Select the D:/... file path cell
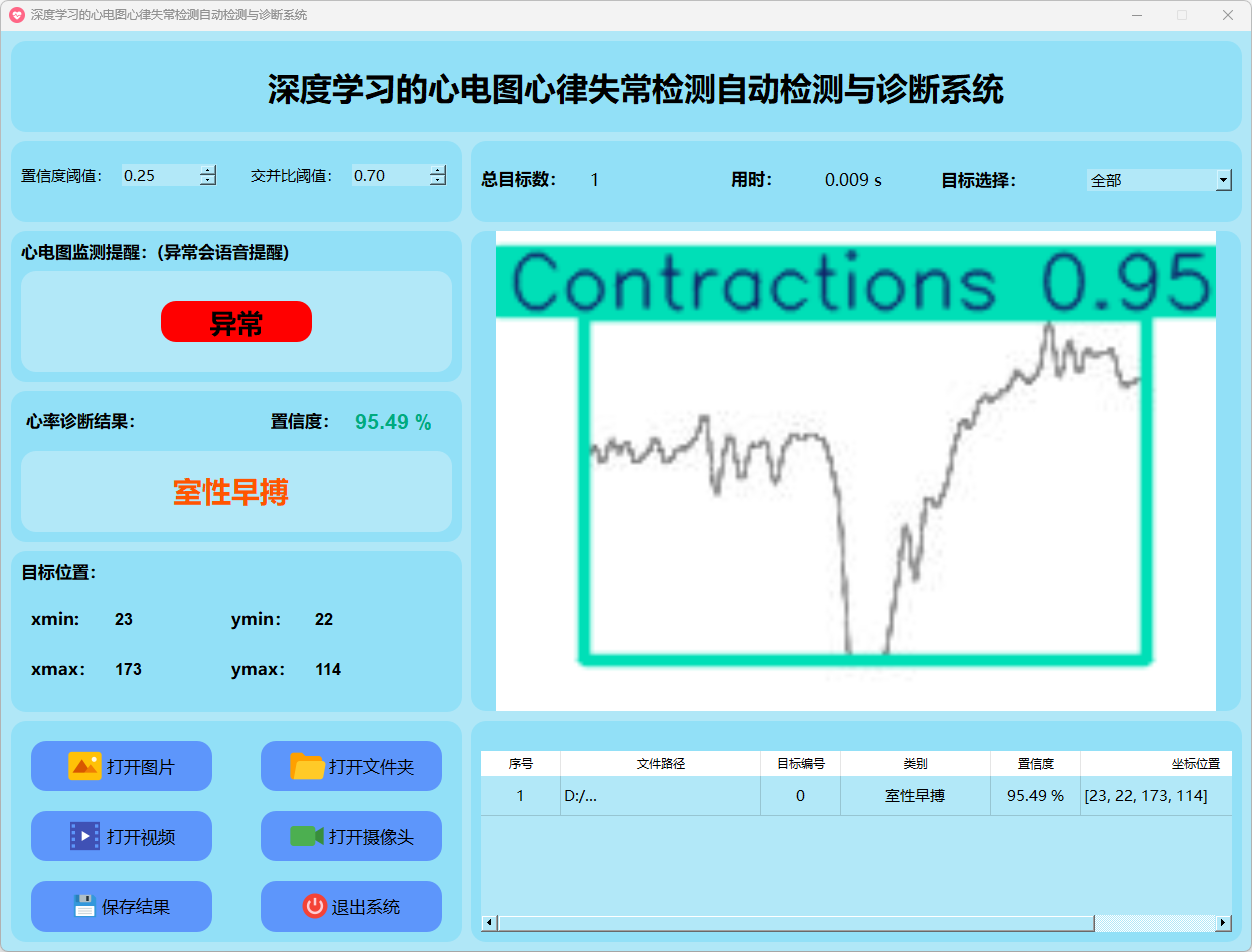Viewport: 1252px width, 952px height. 660,796
